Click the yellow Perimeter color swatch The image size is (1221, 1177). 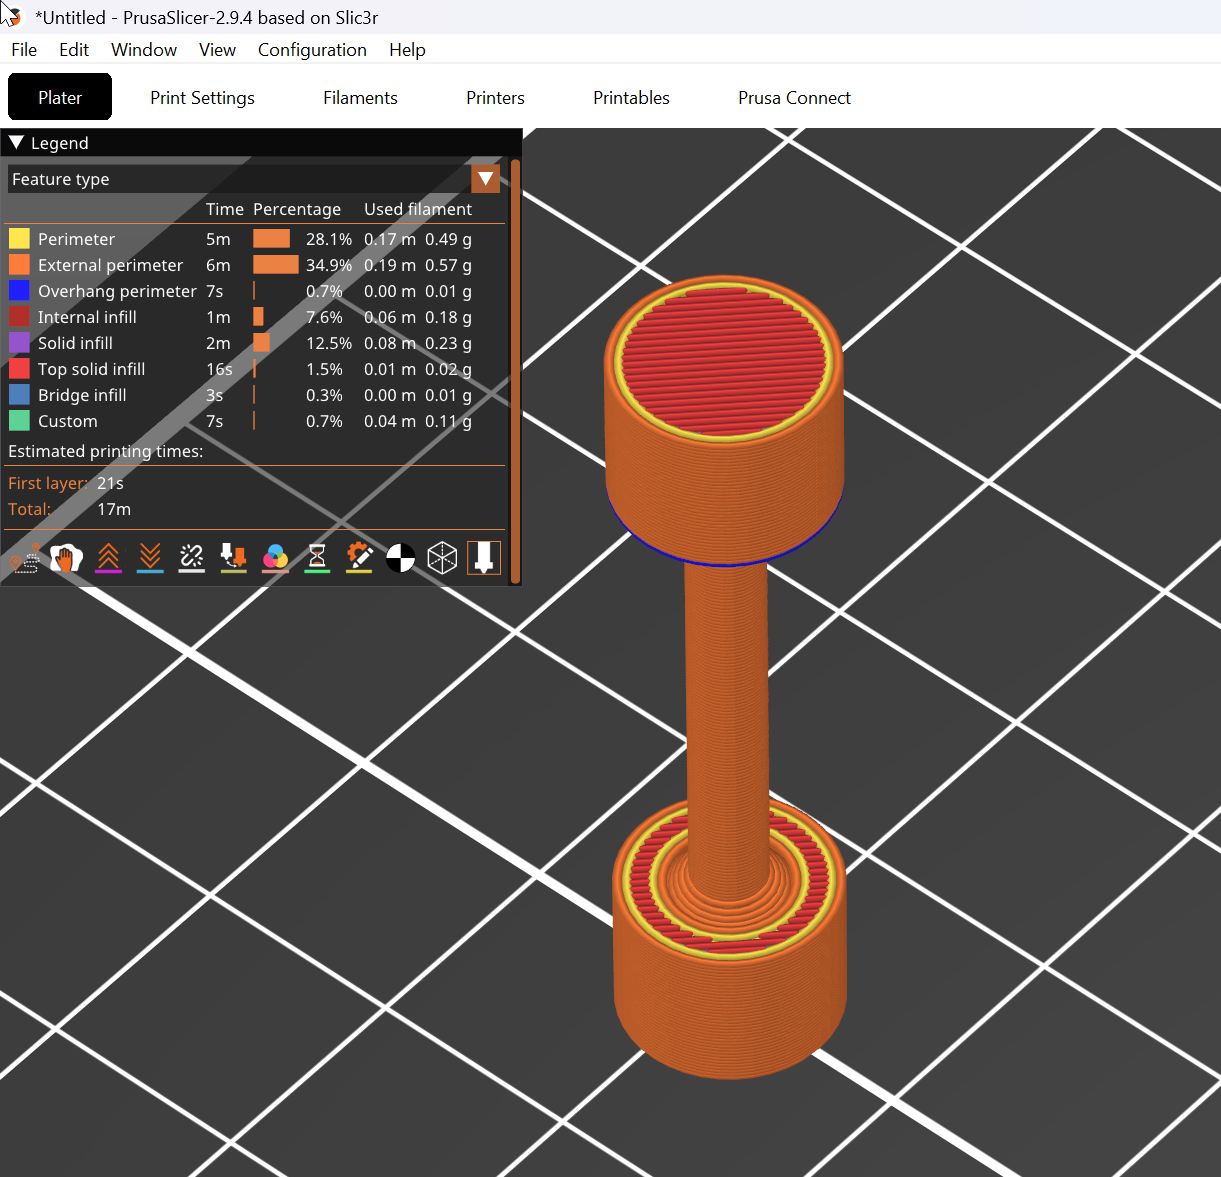point(18,239)
